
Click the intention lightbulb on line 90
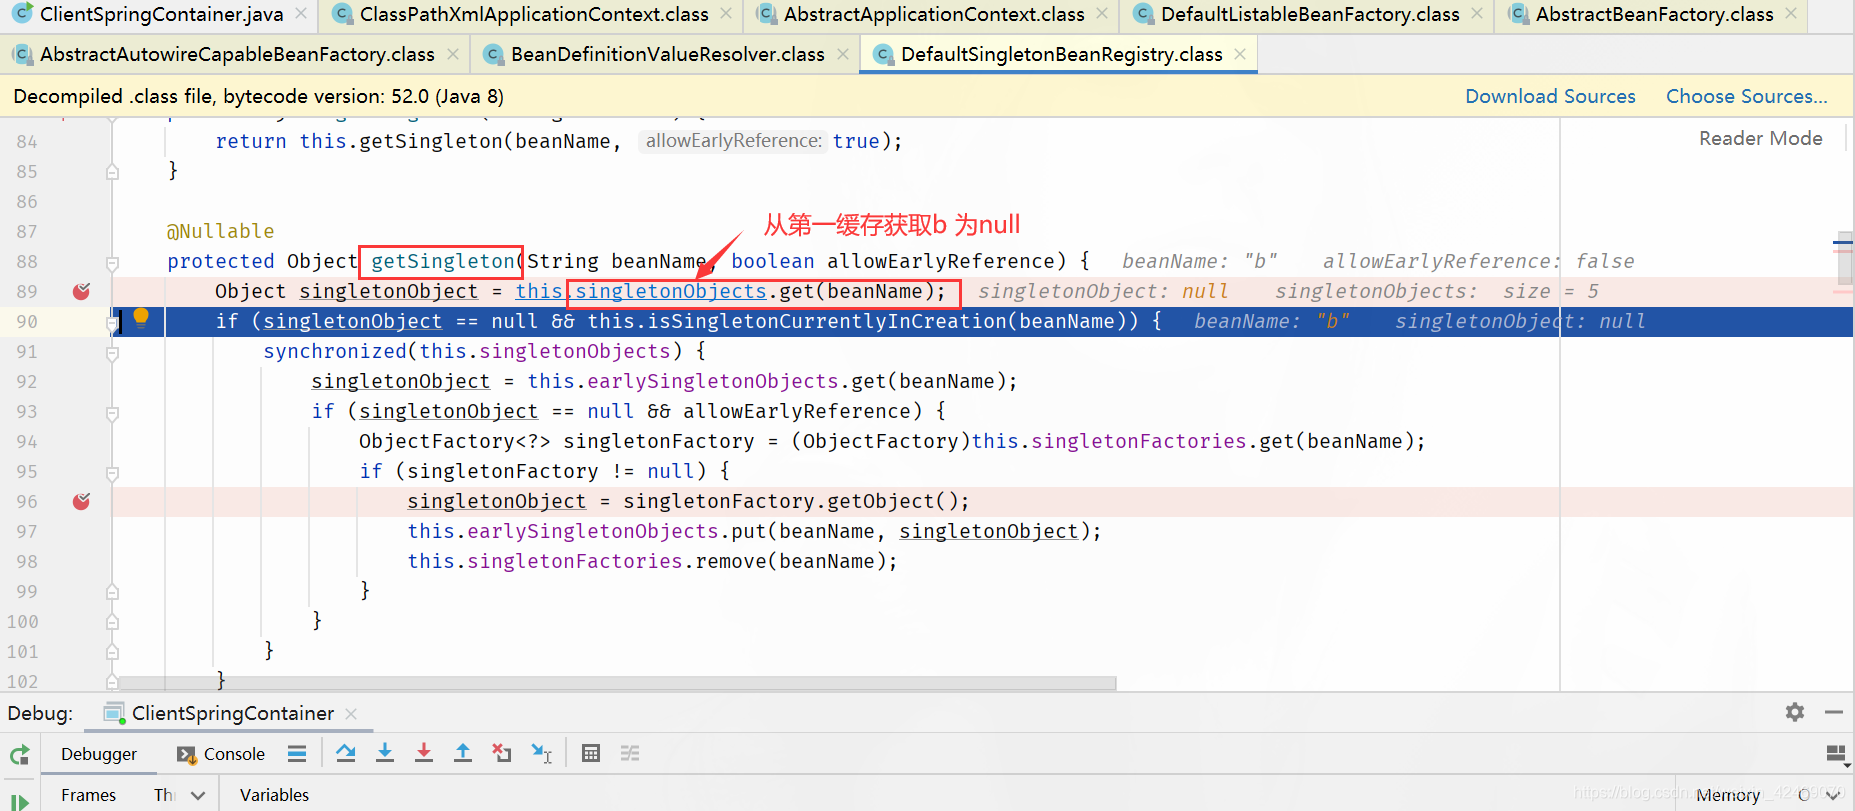pos(141,318)
